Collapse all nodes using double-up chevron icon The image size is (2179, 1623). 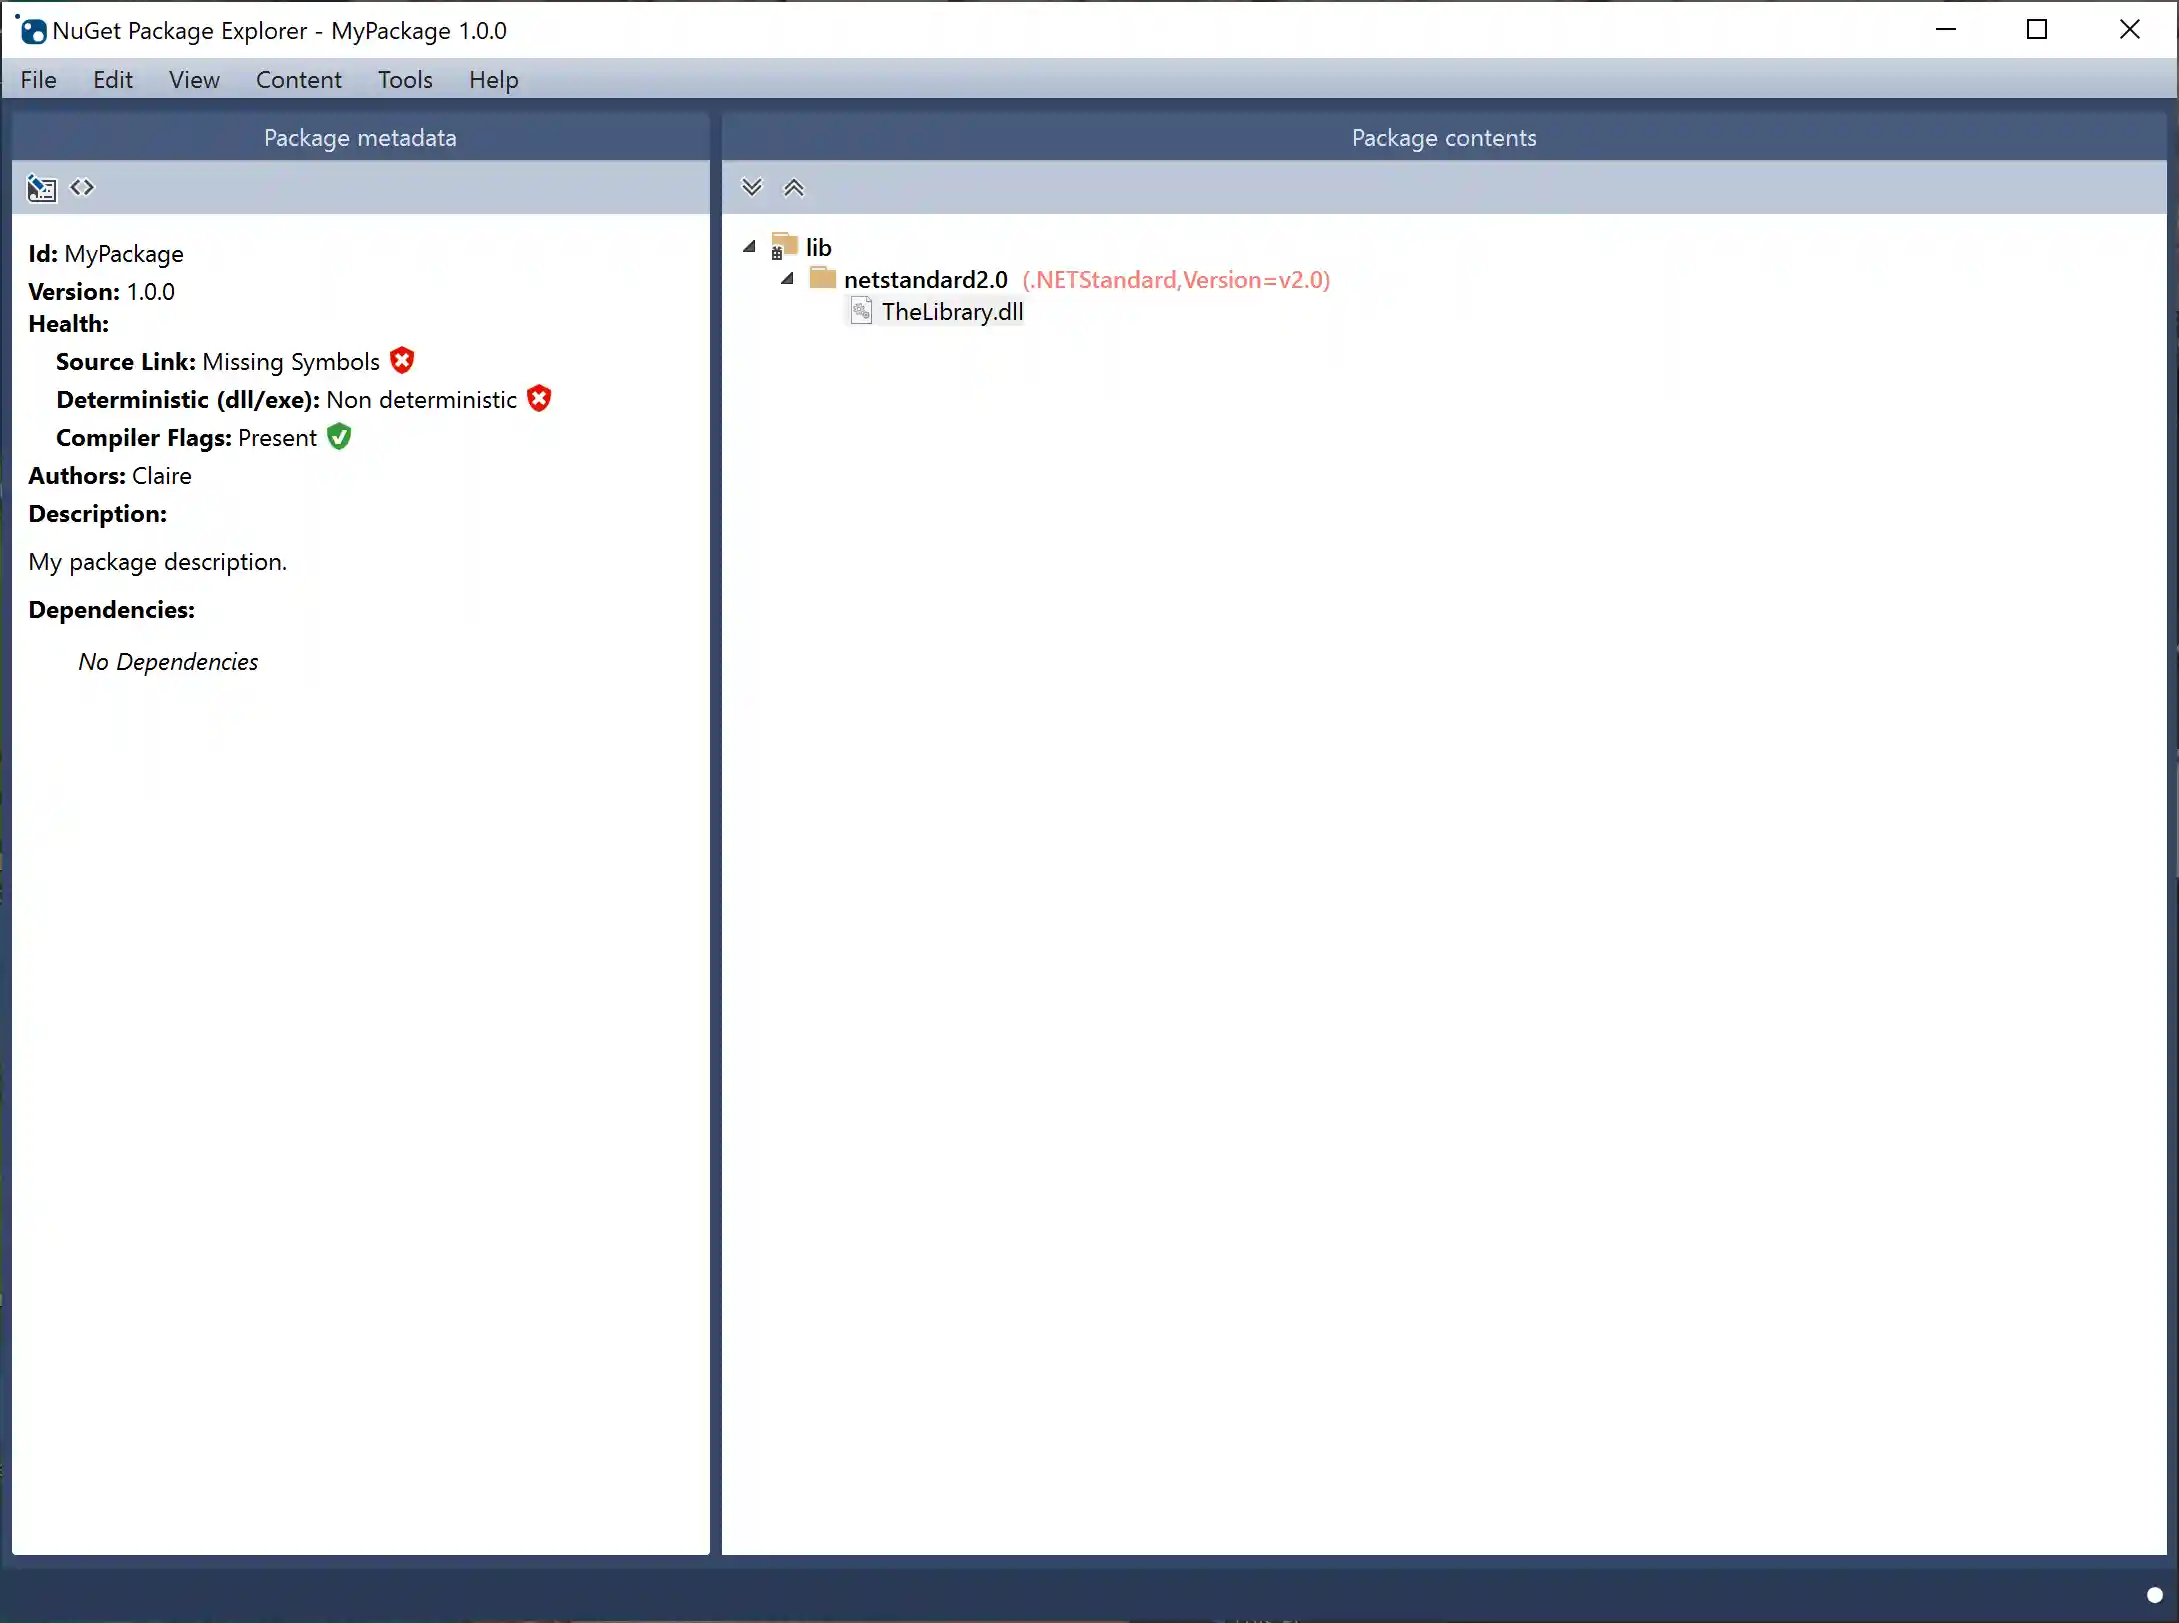[x=794, y=187]
